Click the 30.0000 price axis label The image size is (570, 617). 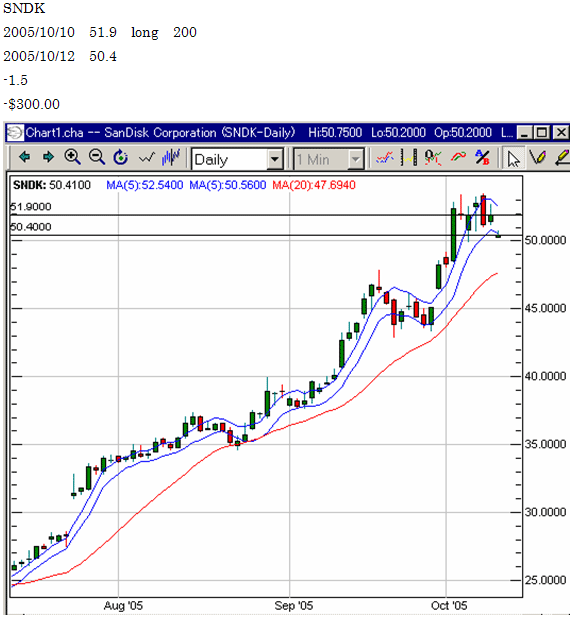pos(545,512)
